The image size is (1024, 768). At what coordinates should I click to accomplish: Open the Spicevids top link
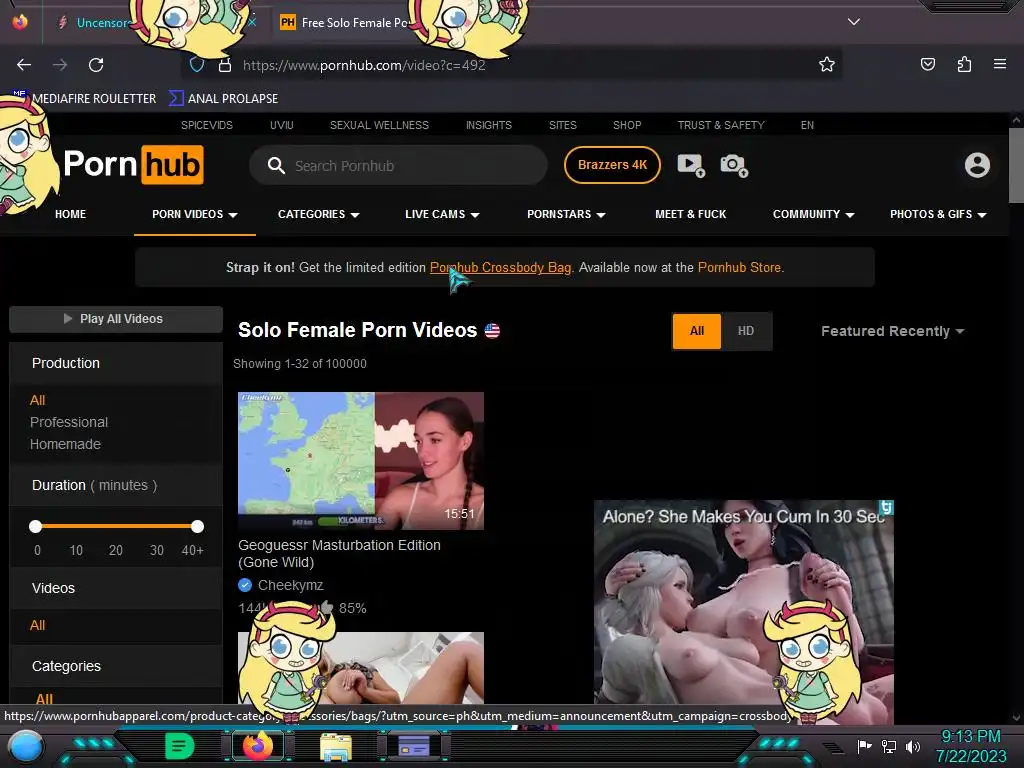206,125
